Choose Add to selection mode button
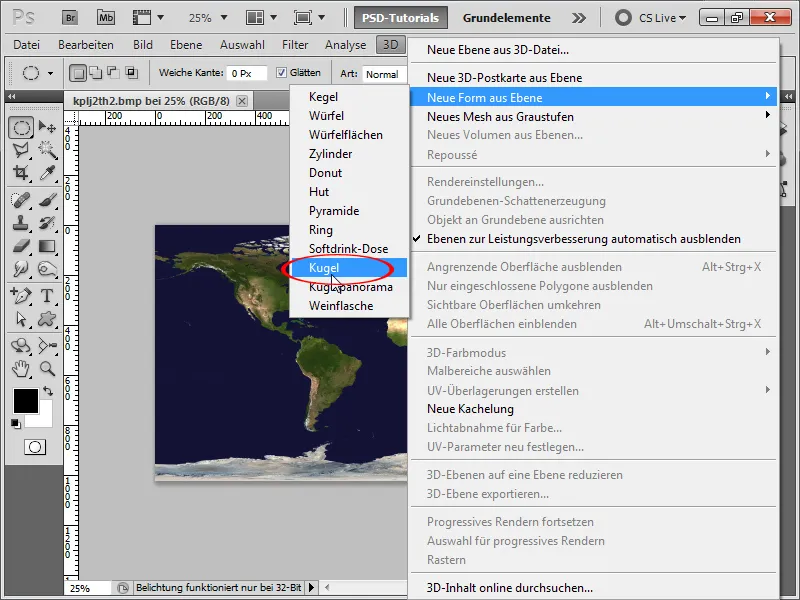This screenshot has height=600, width=800. tap(95, 73)
